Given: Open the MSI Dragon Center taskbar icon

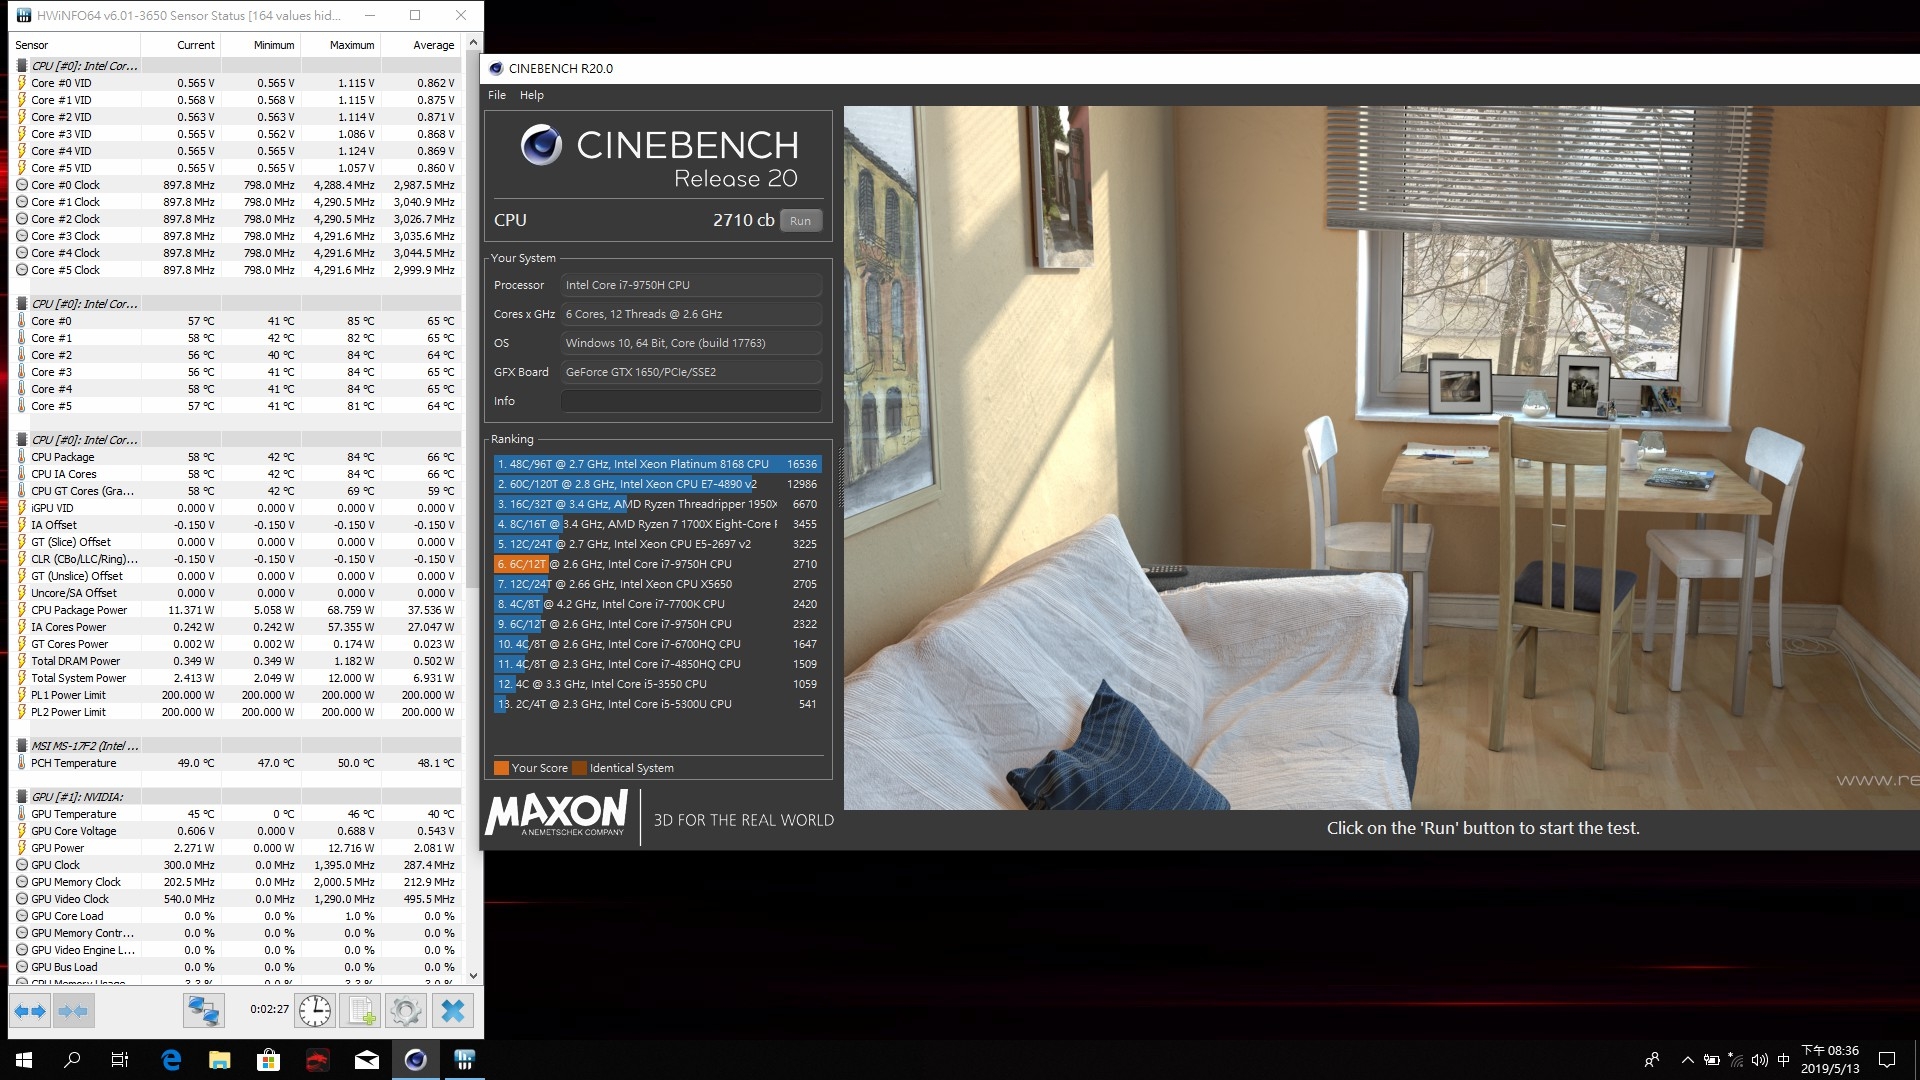Looking at the screenshot, I should [317, 1060].
